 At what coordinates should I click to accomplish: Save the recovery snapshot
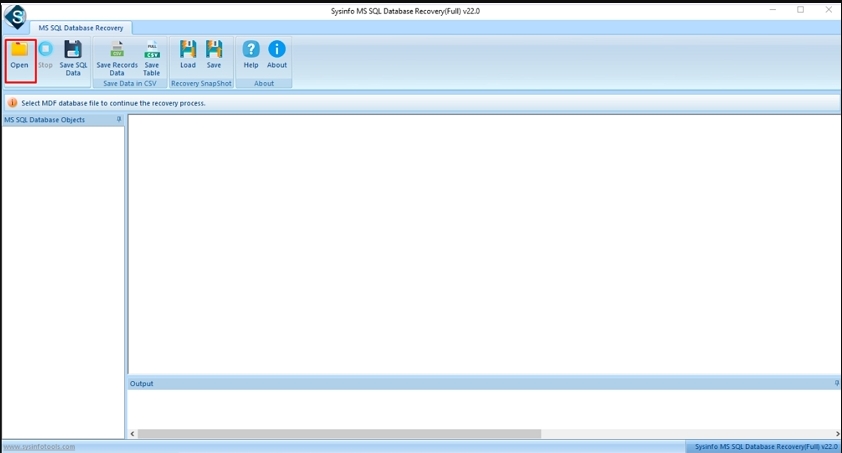point(214,55)
